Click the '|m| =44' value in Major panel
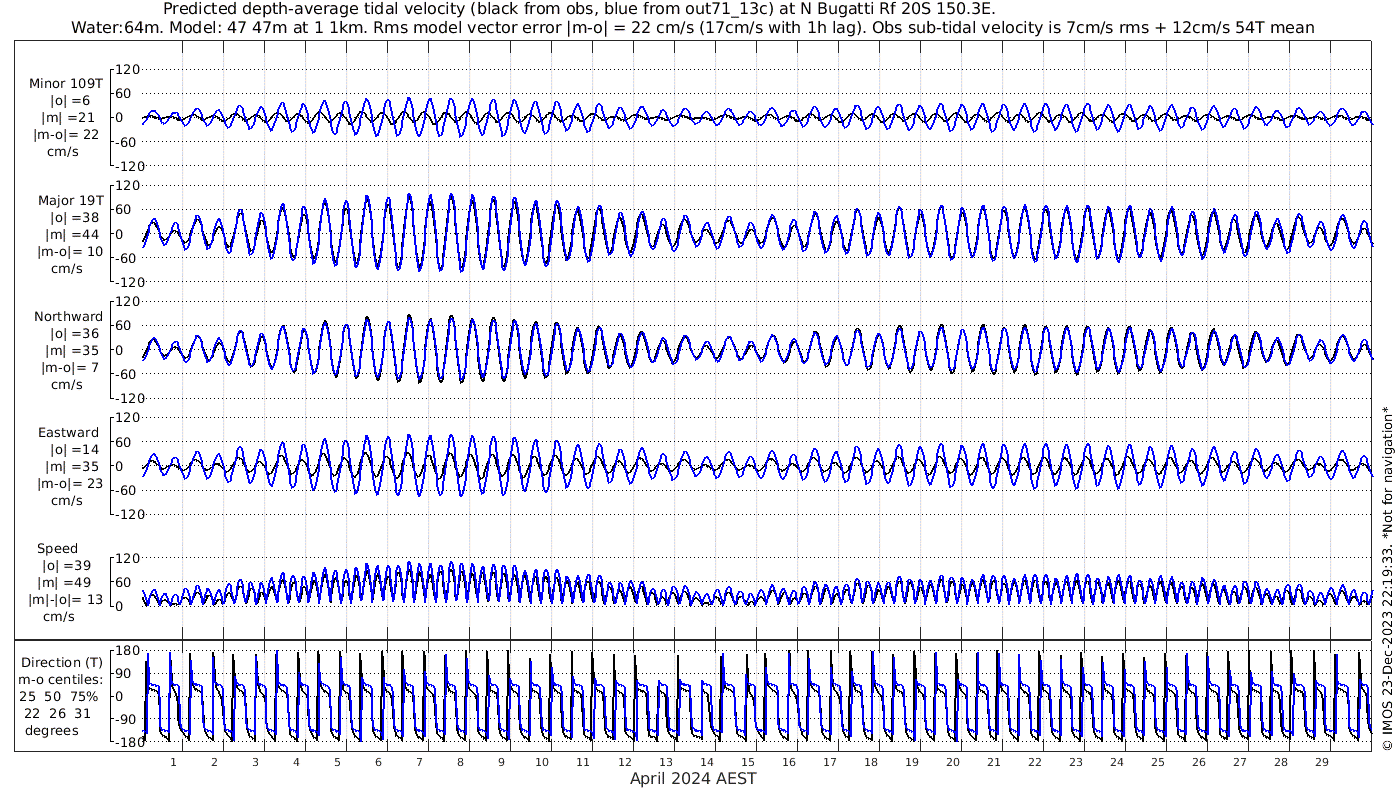1400x800 pixels. point(70,235)
